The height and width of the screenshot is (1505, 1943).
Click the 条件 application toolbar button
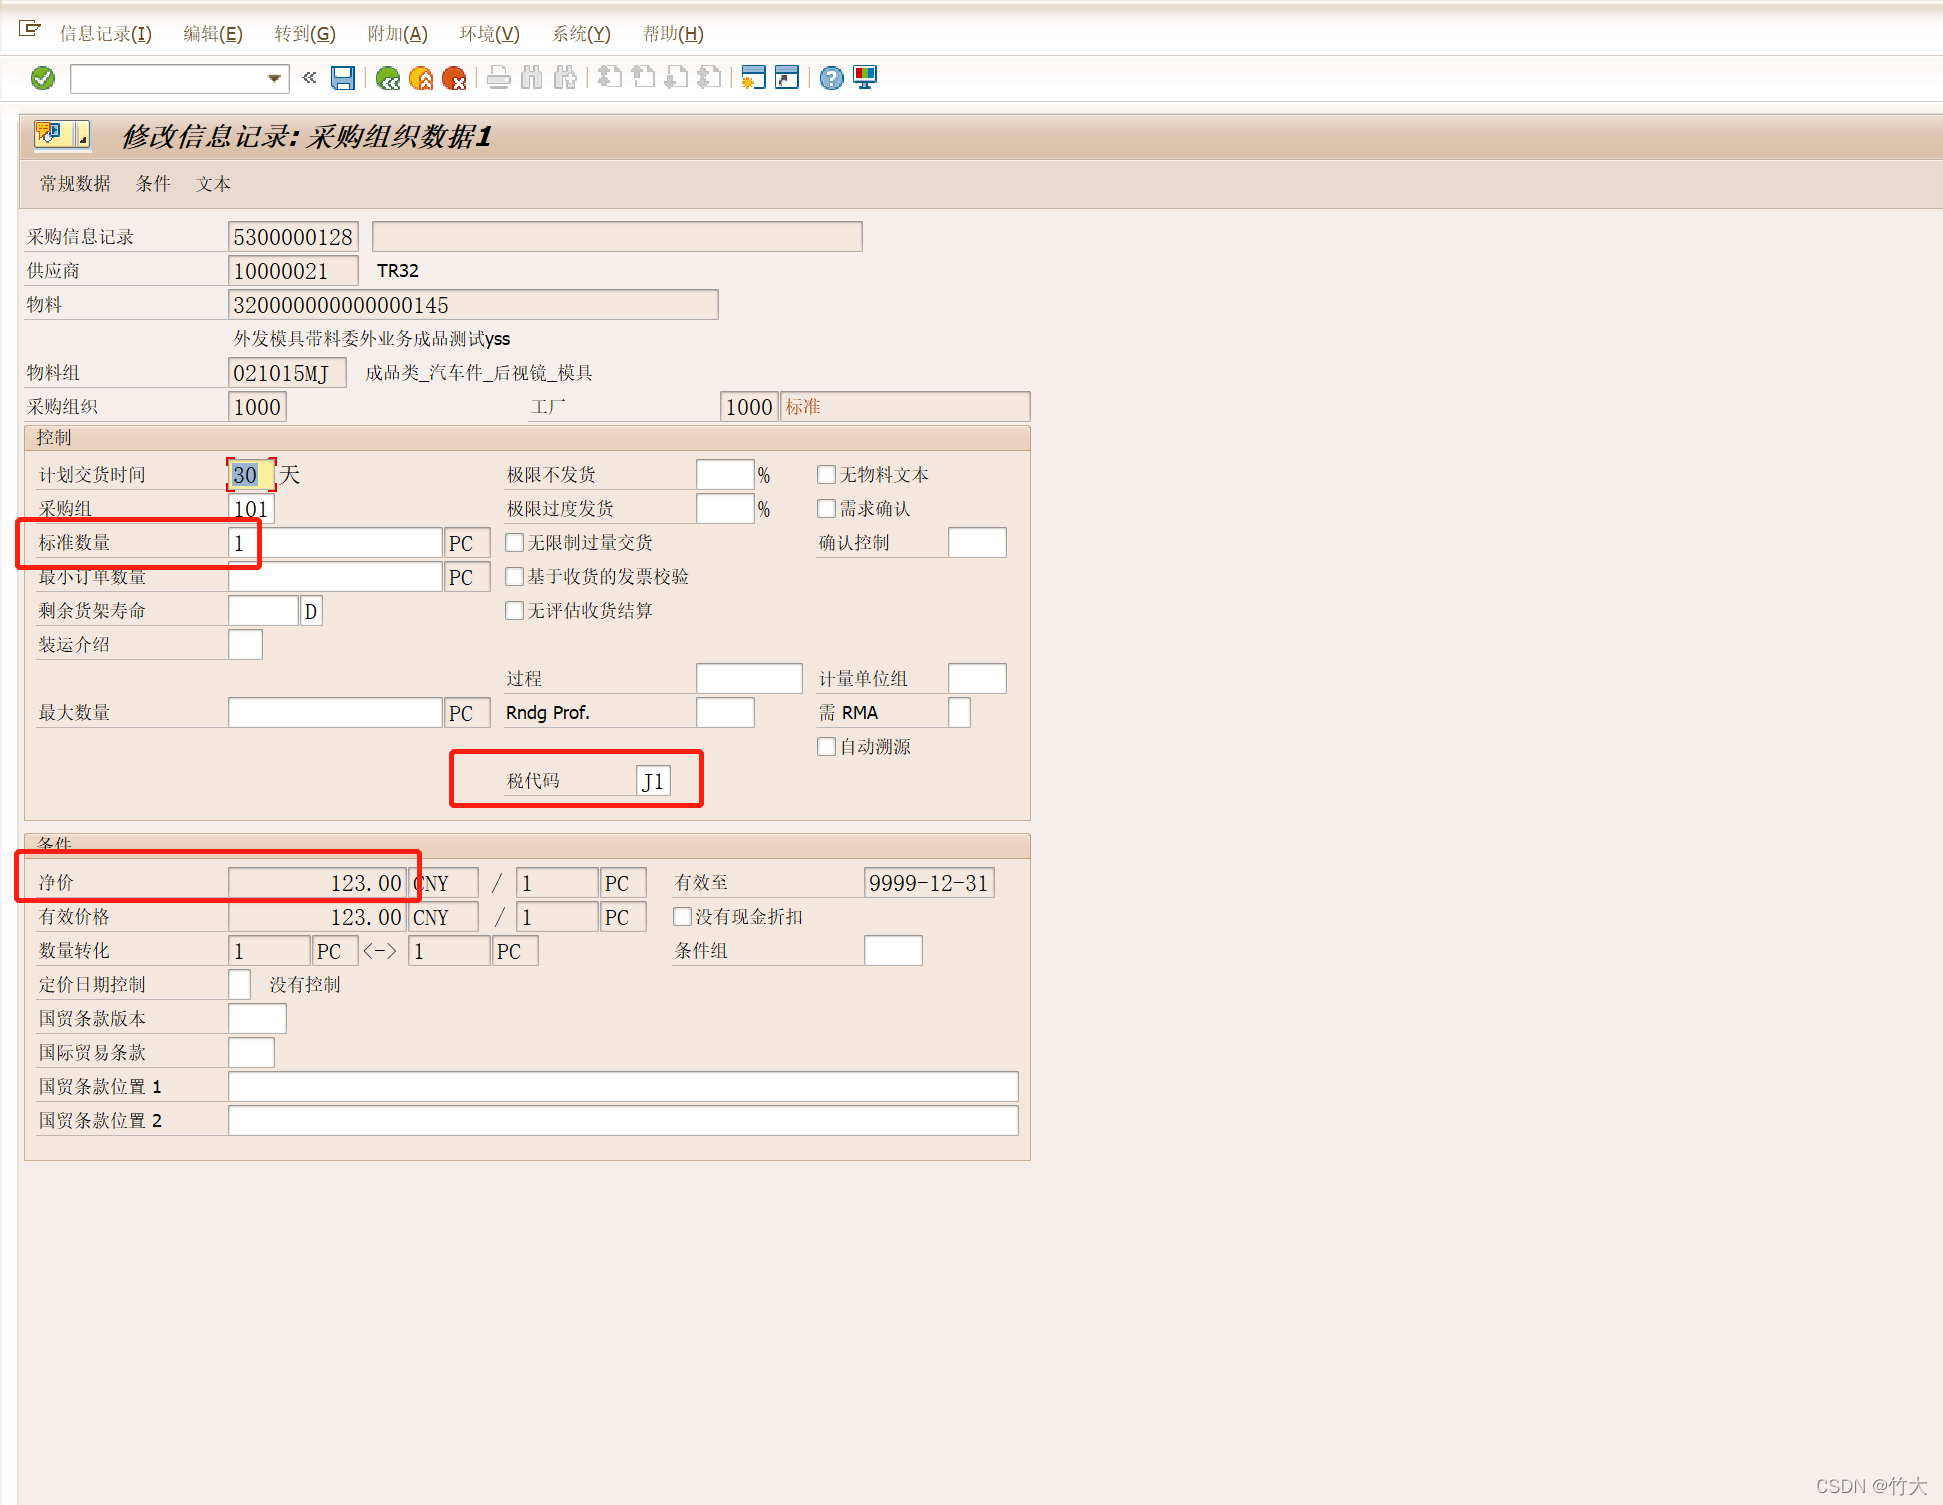pyautogui.click(x=153, y=184)
